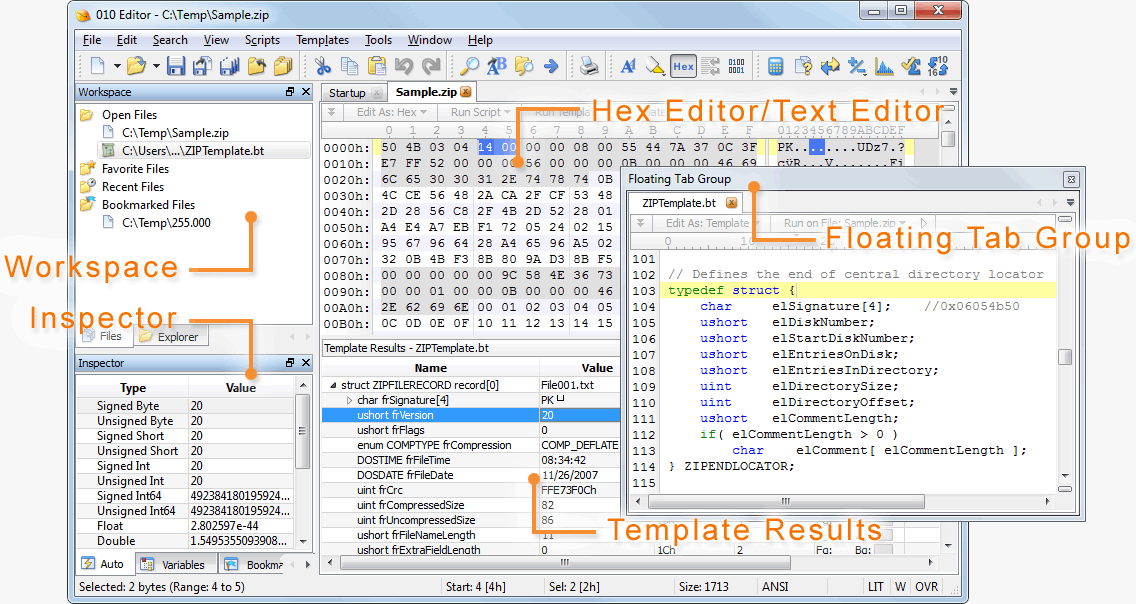Float the Workspace panel with its undock button
Screen dimensions: 1136x604
click(x=290, y=92)
